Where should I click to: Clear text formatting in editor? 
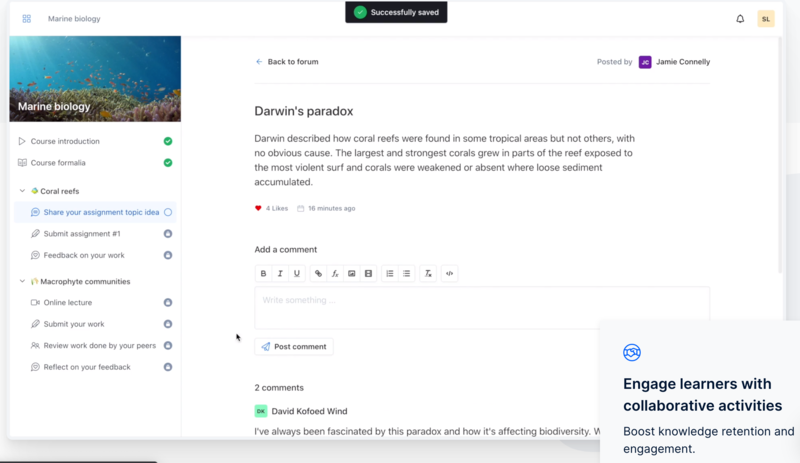pyautogui.click(x=428, y=273)
